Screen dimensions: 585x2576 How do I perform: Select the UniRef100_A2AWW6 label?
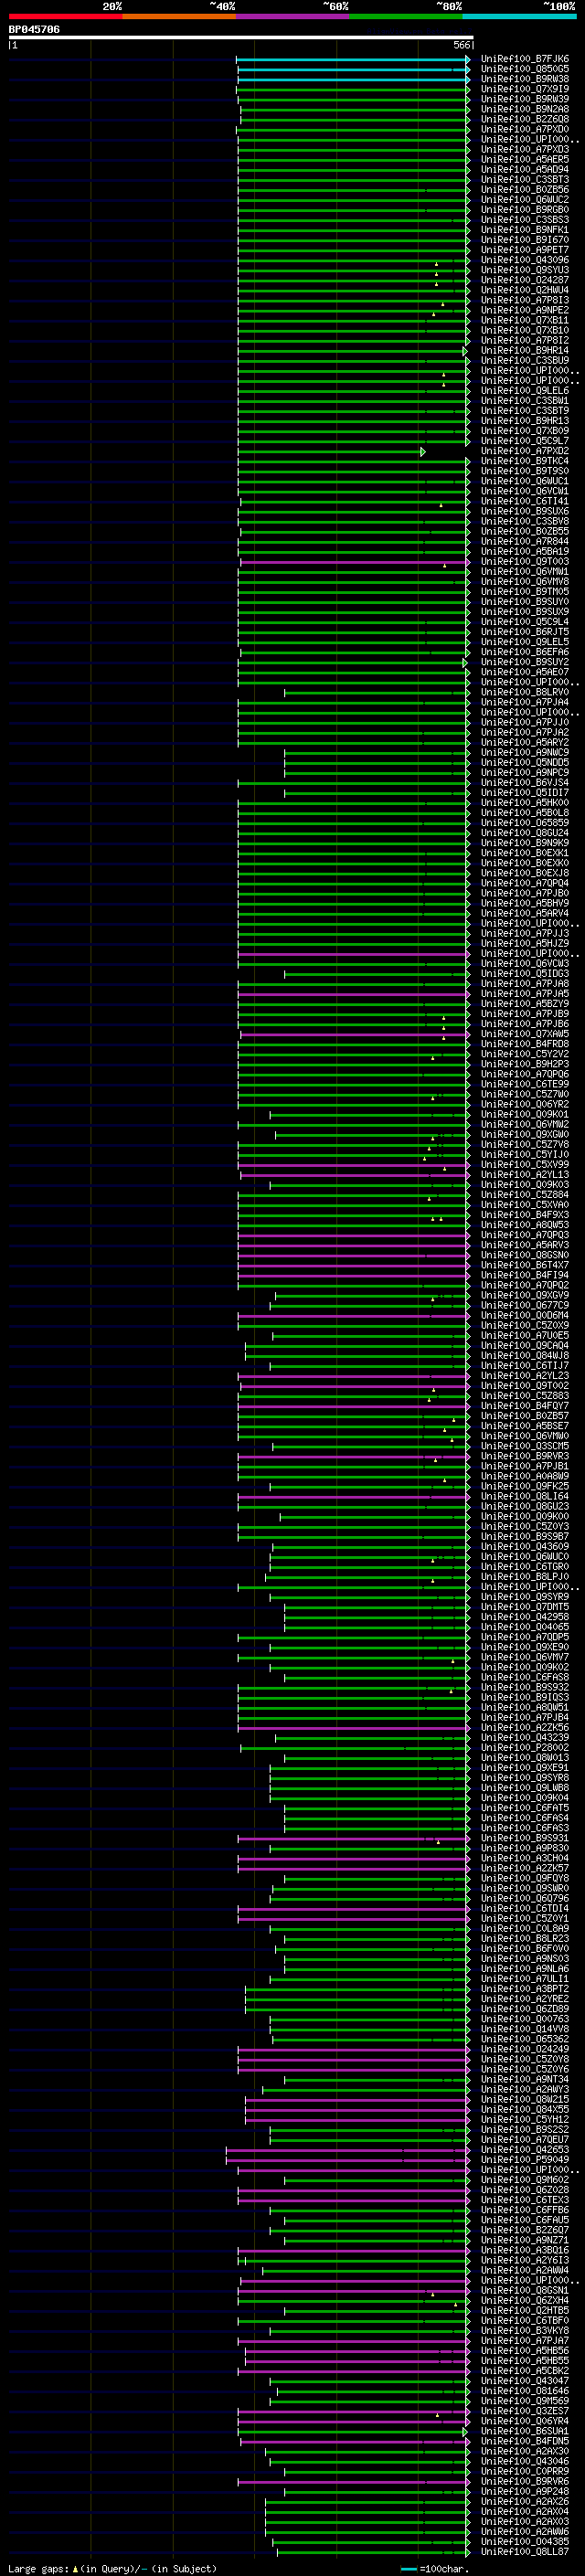point(525,2531)
